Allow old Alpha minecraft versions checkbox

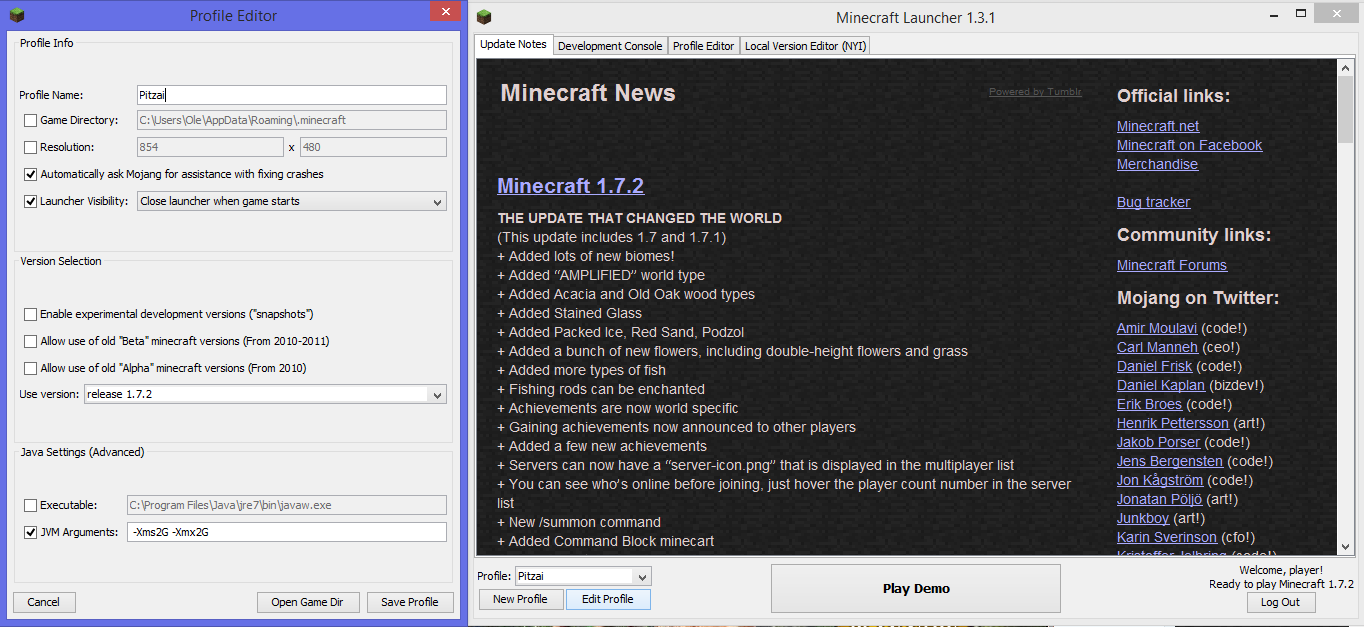click(x=30, y=368)
